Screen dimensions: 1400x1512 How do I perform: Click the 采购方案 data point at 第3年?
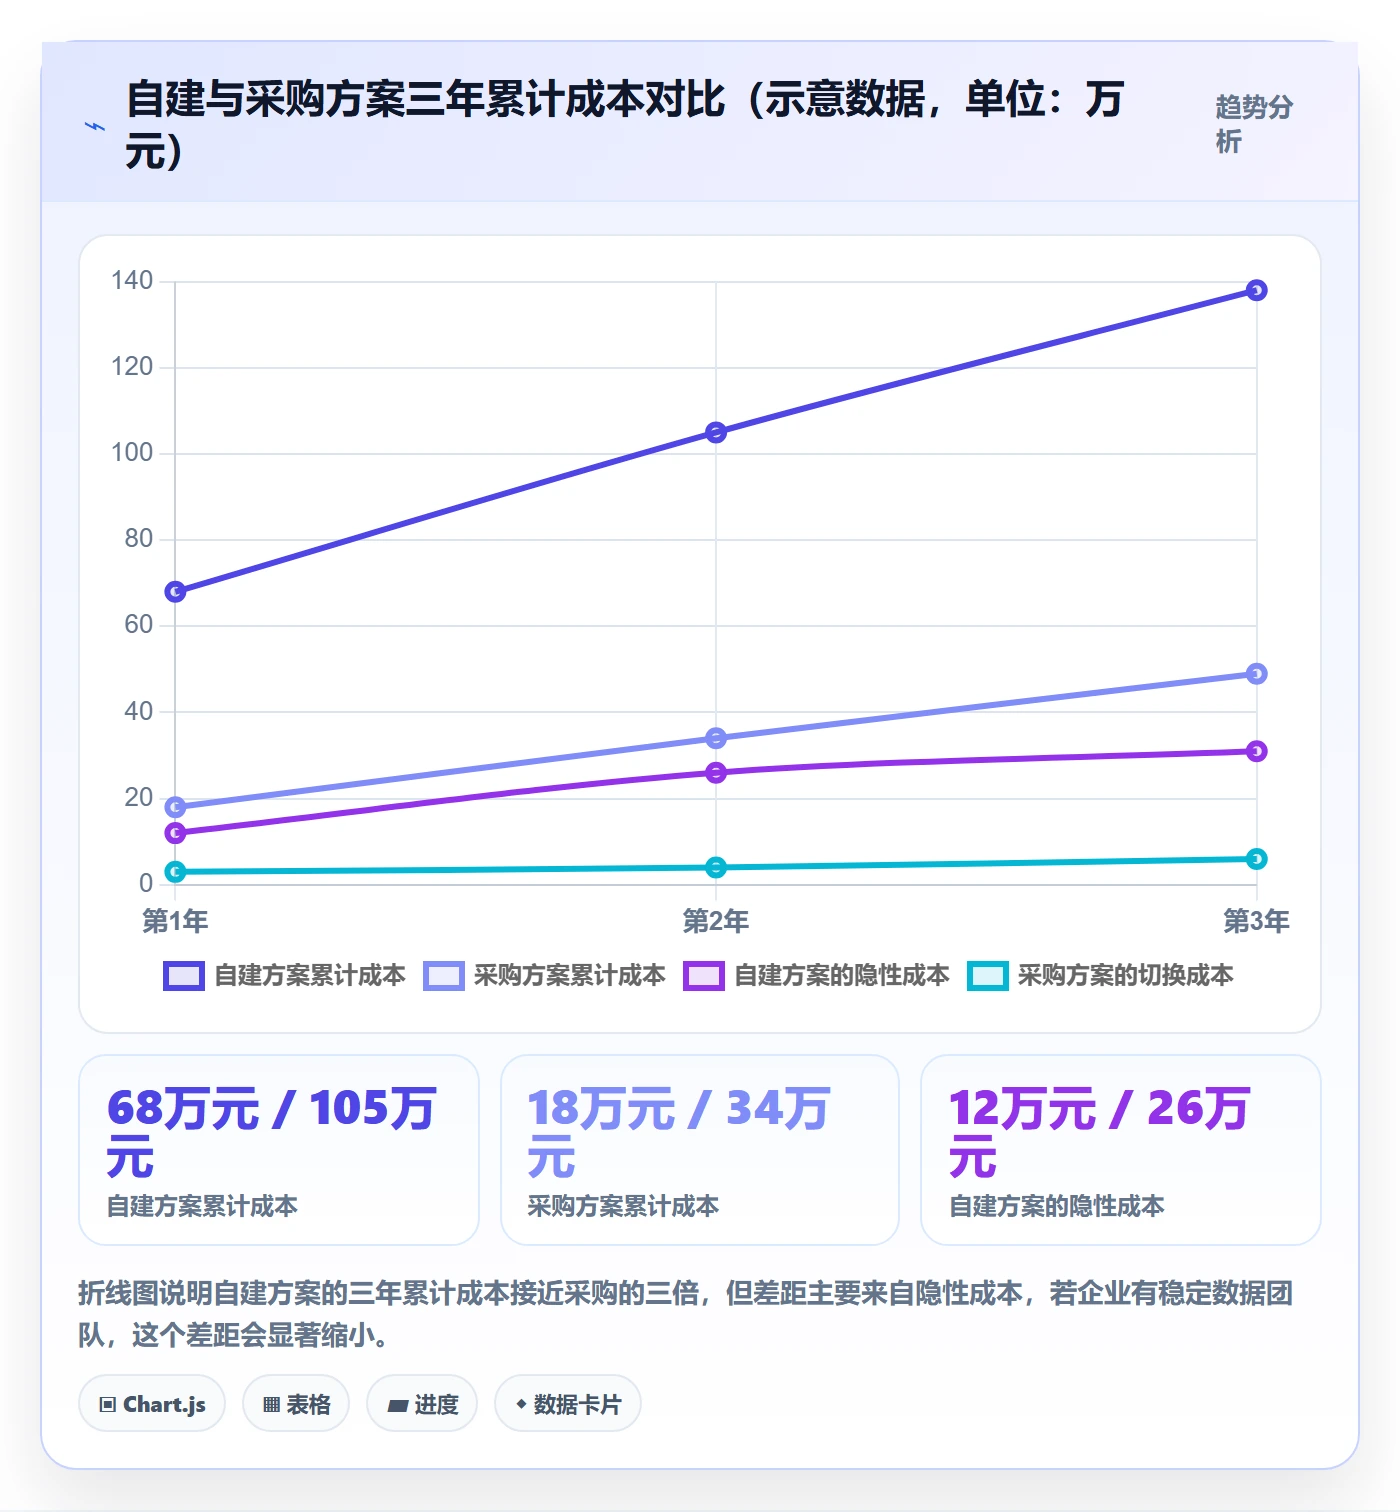click(x=1257, y=674)
